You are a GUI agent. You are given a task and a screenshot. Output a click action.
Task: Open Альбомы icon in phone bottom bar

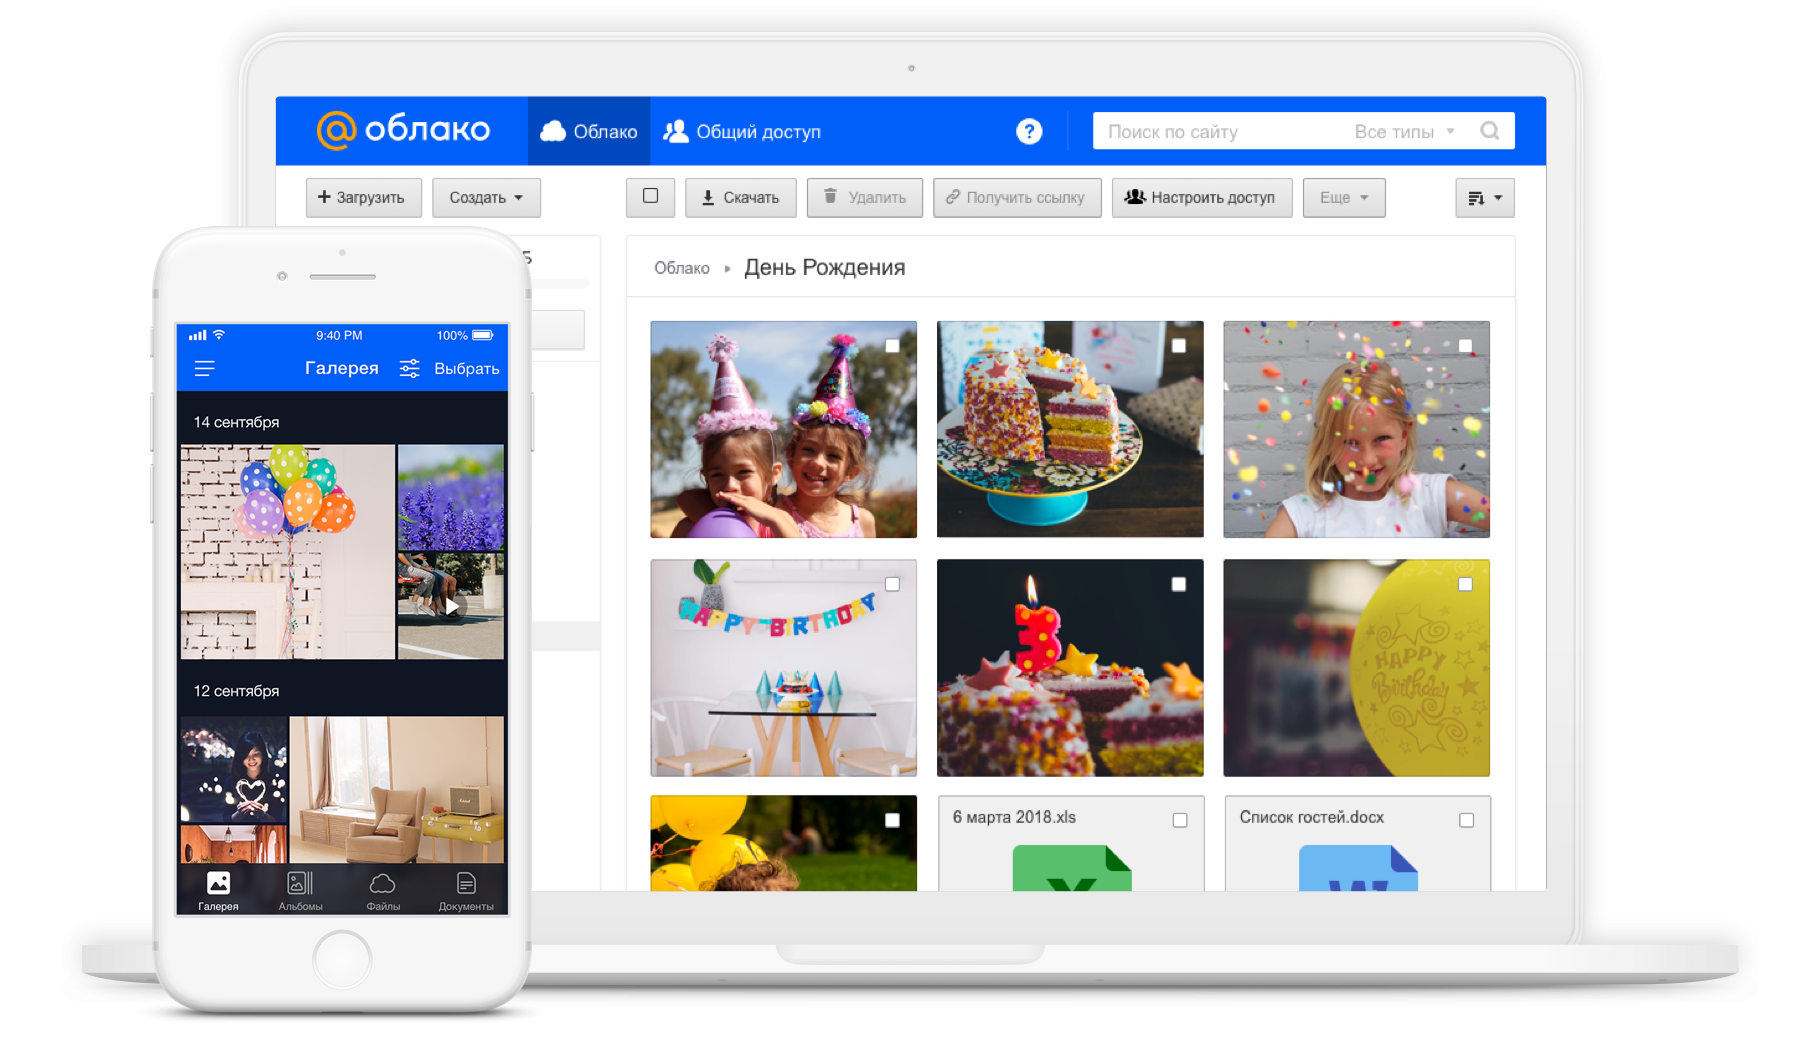(x=300, y=890)
